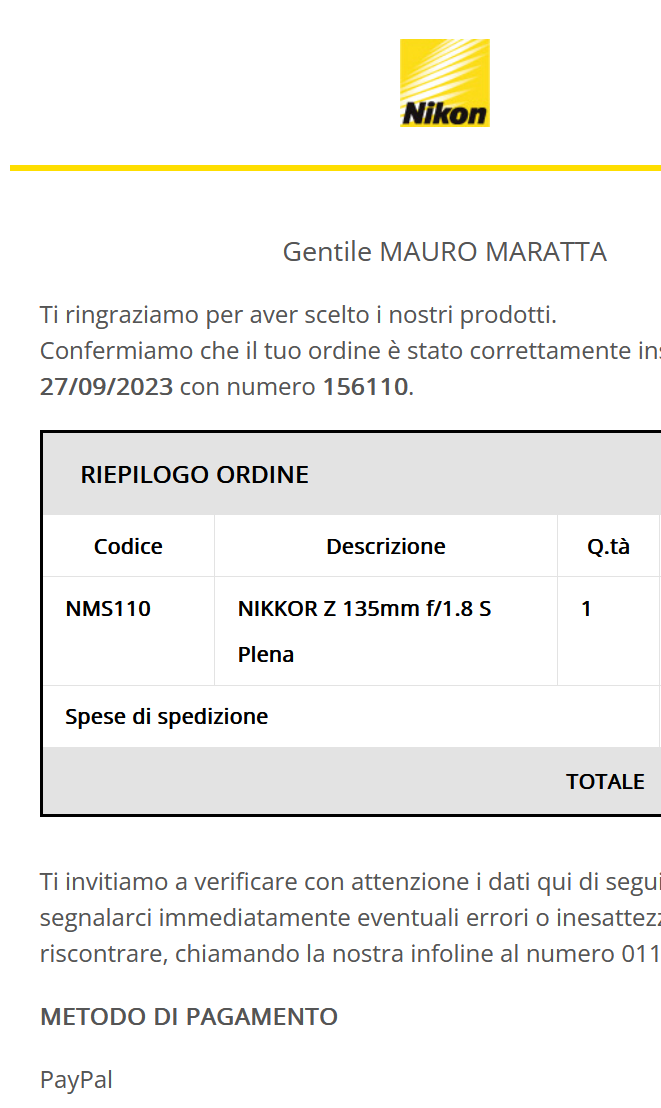Image resolution: width=661 pixels, height=1108 pixels.
Task: Click the order date 27/09/2023
Action: 106,387
